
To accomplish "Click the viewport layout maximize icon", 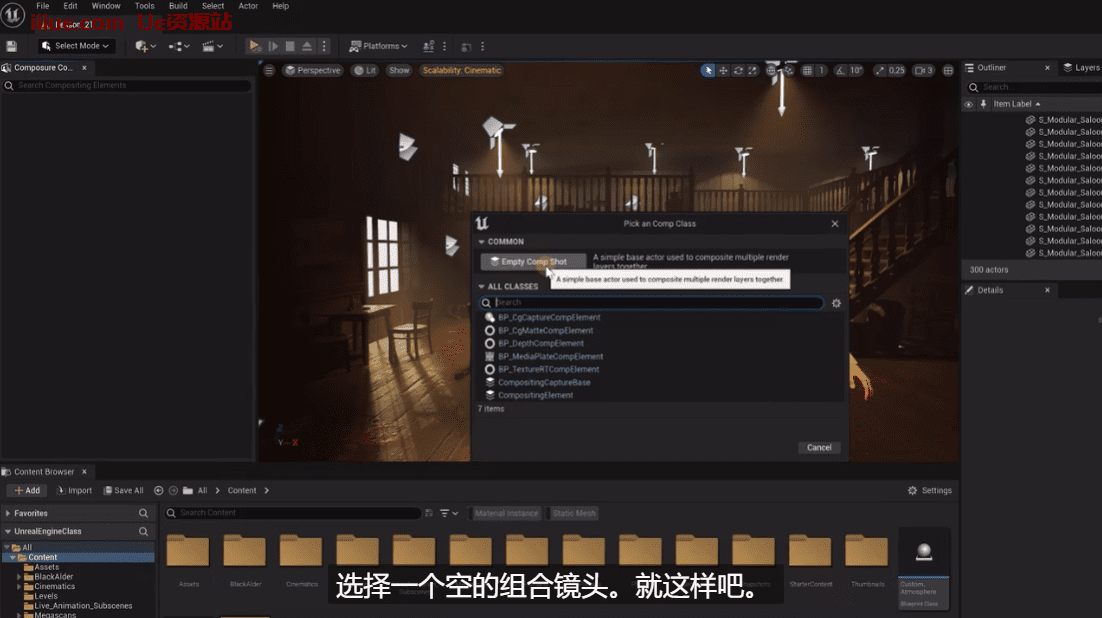I will pos(947,70).
